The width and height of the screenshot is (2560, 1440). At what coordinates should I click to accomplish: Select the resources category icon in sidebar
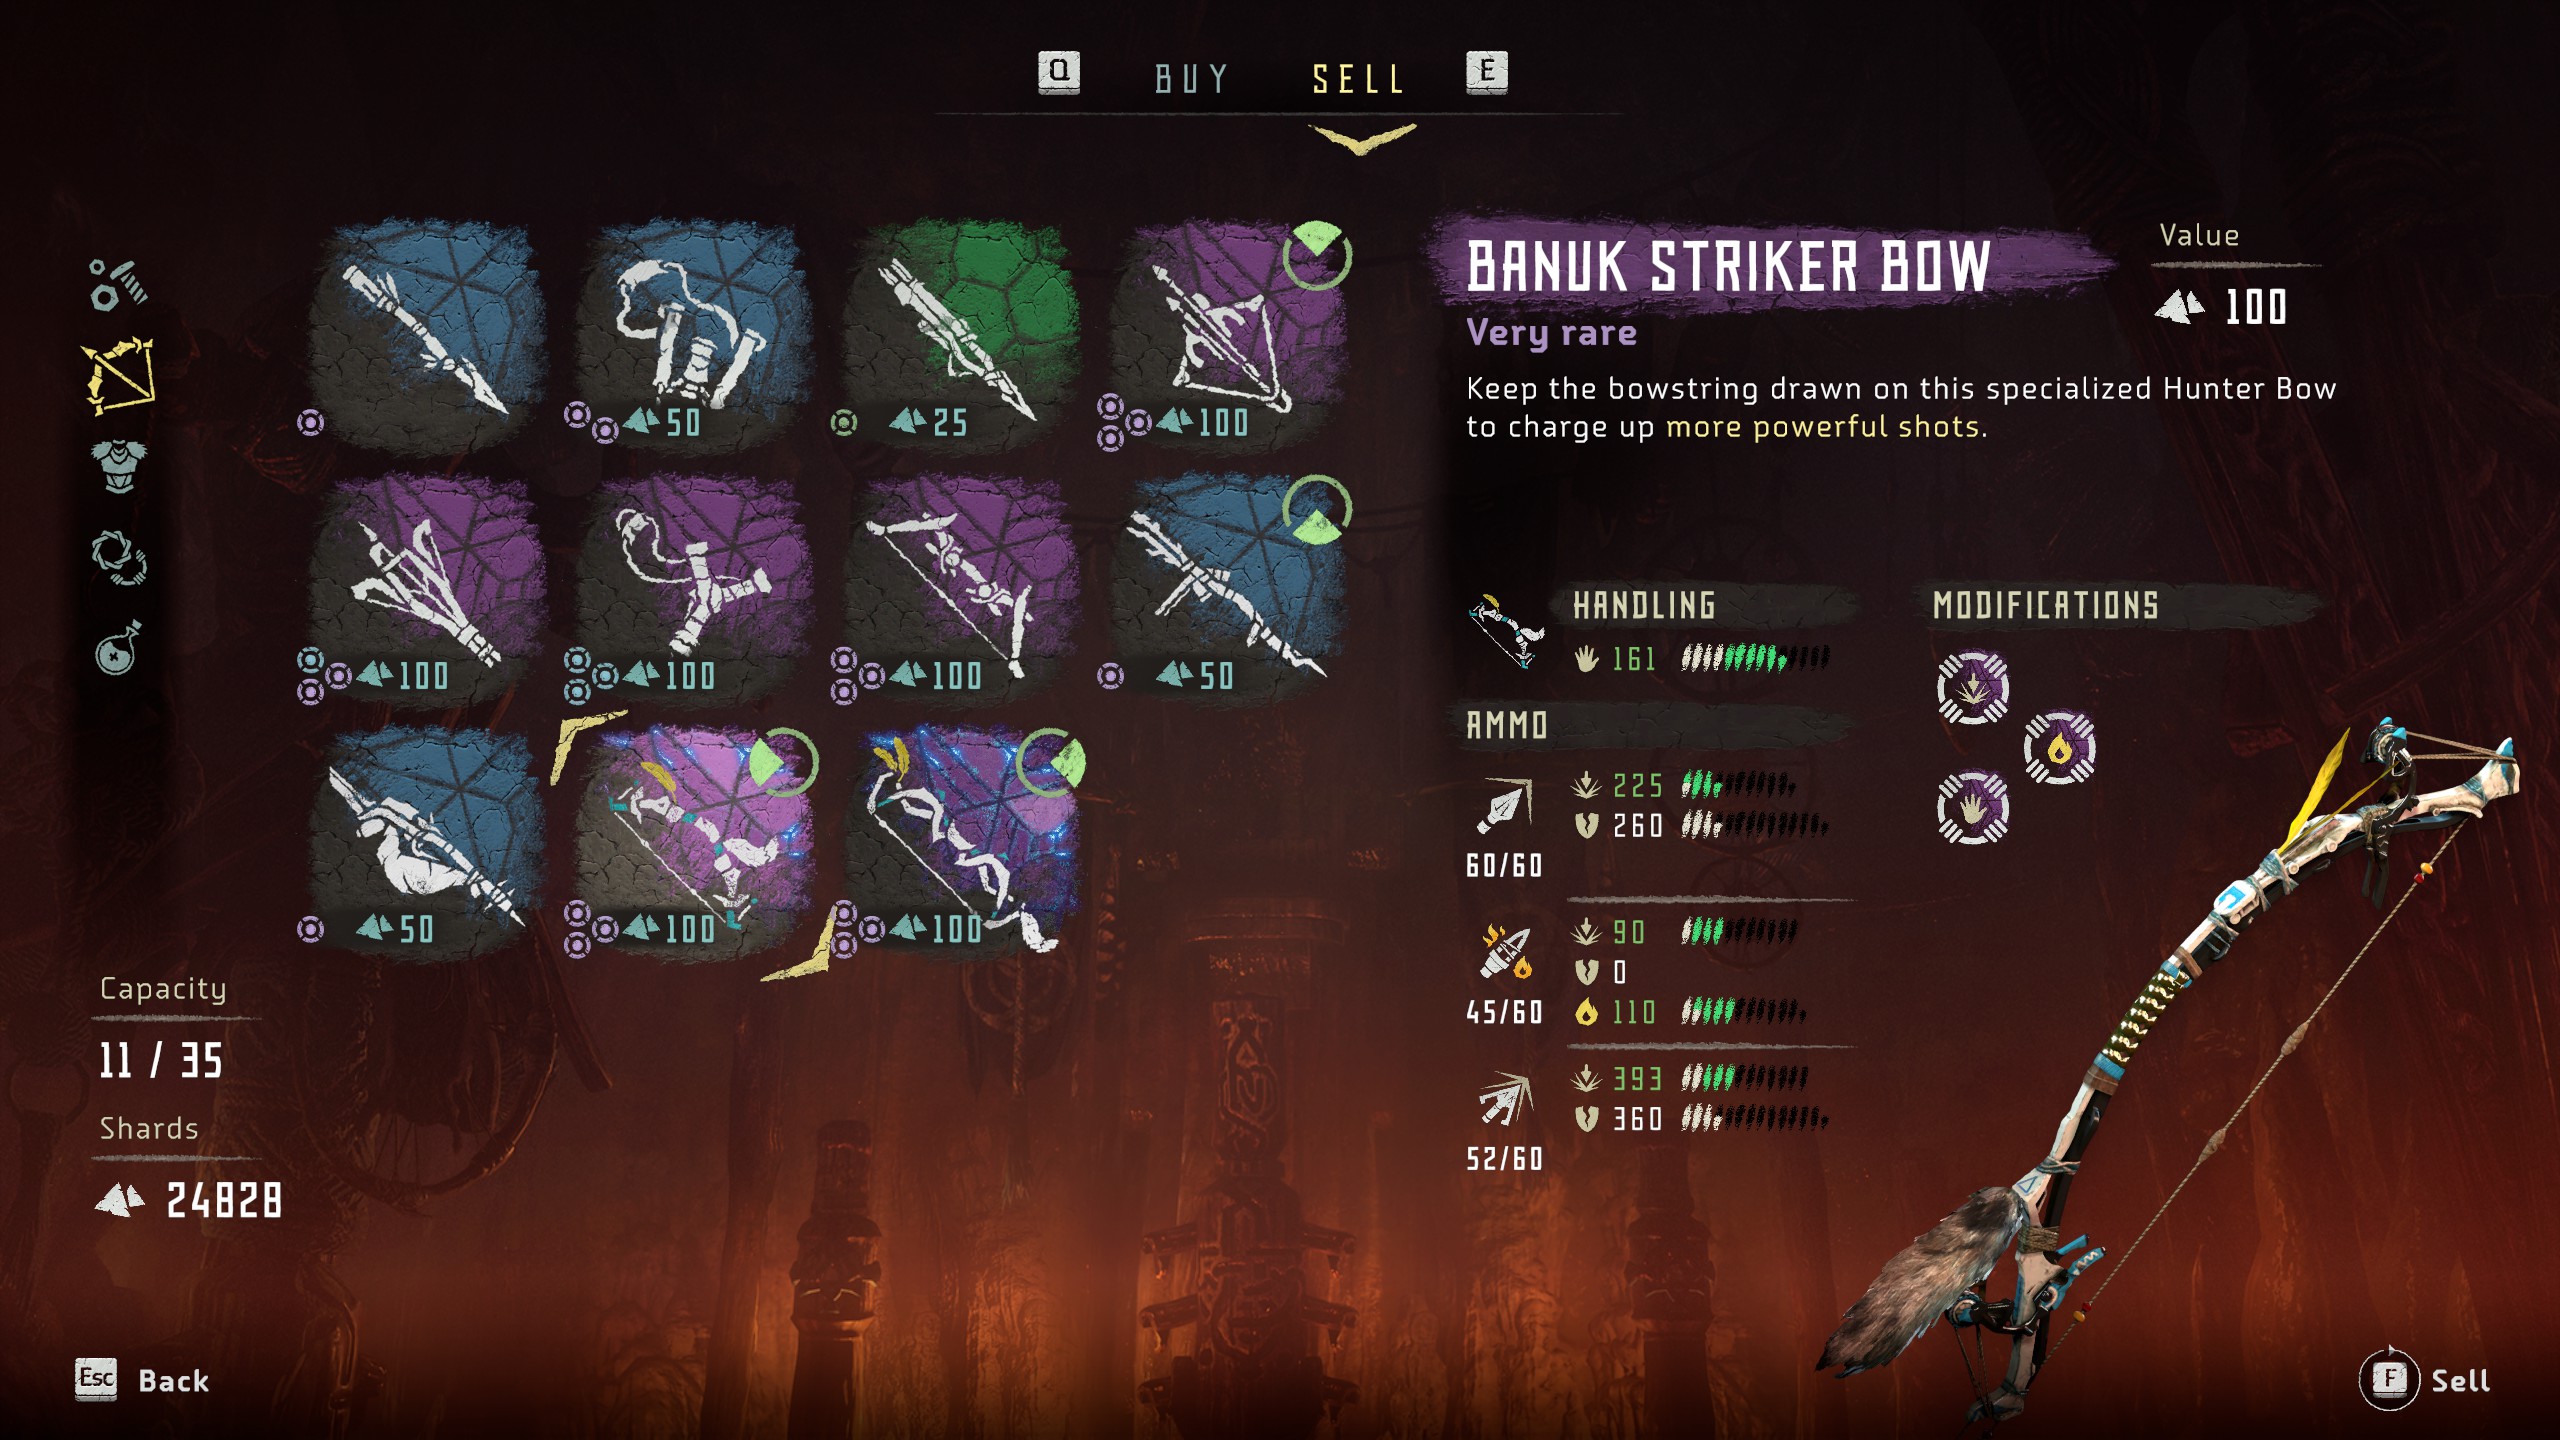(118, 284)
